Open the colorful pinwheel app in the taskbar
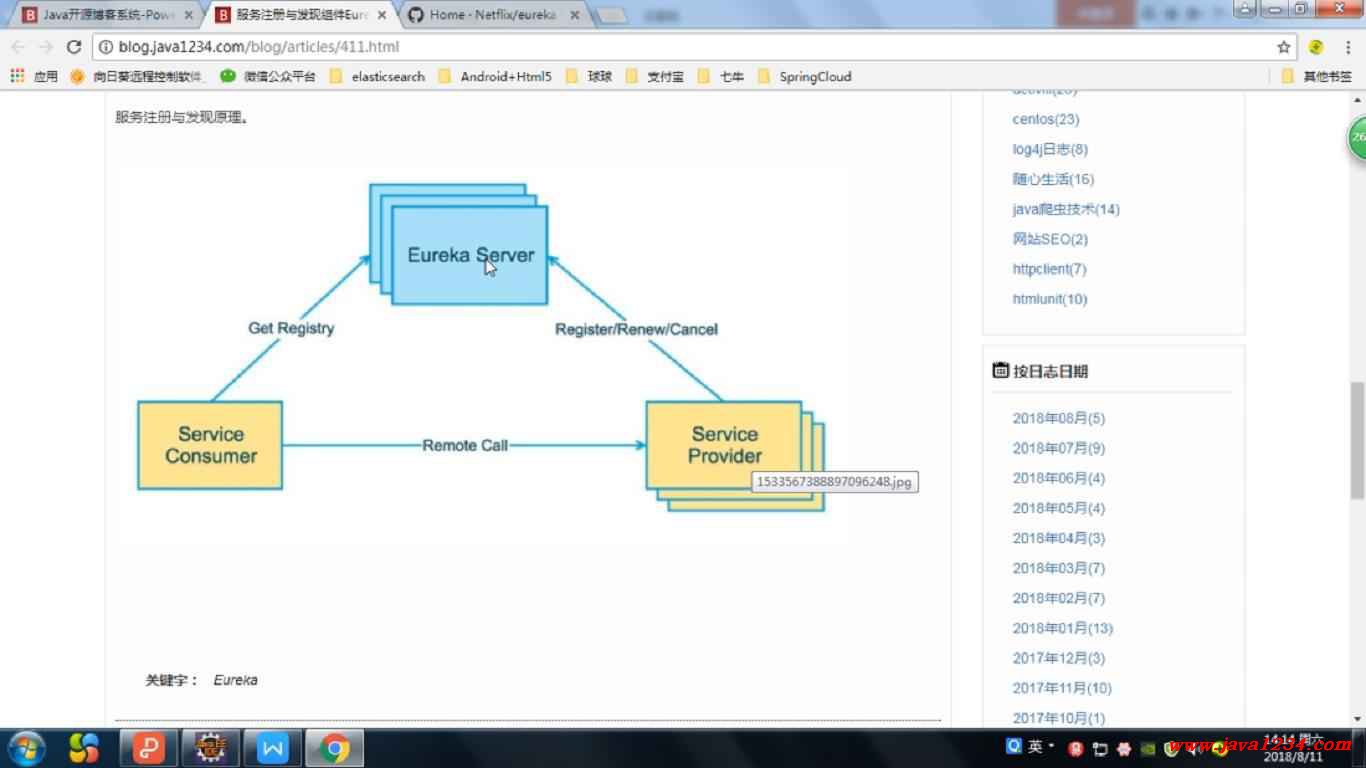 pos(84,748)
